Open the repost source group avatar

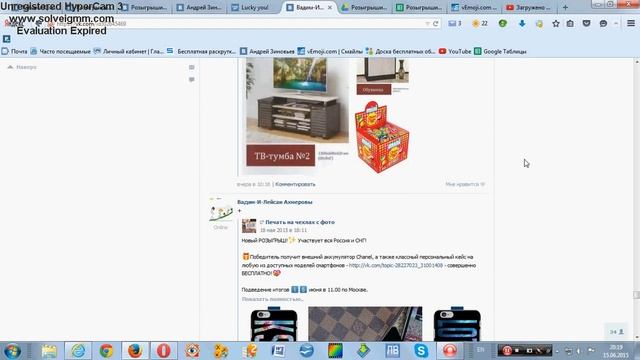(249, 226)
